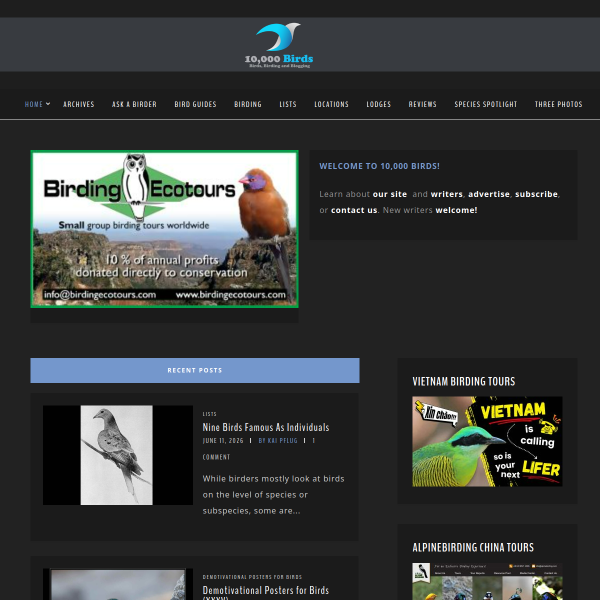Follow the 'writers' link

[x=447, y=194]
